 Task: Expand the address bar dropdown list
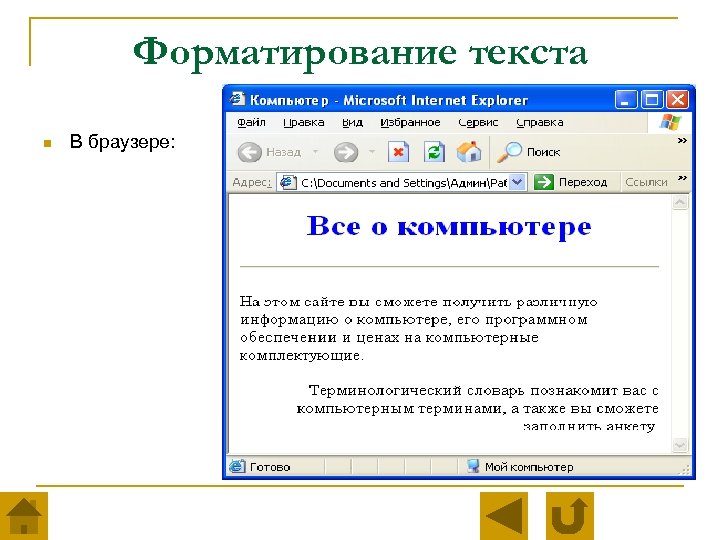click(518, 182)
